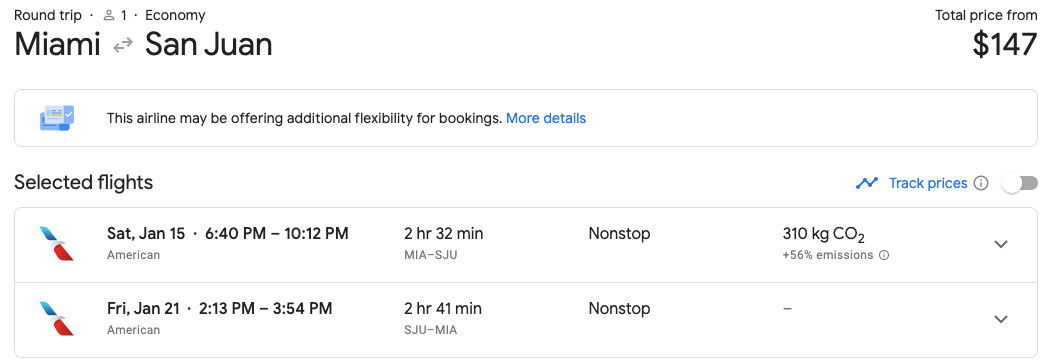Image resolution: width=1040 pixels, height=361 pixels.
Task: Click the 310 kg CO2 emissions value
Action: tap(823, 234)
